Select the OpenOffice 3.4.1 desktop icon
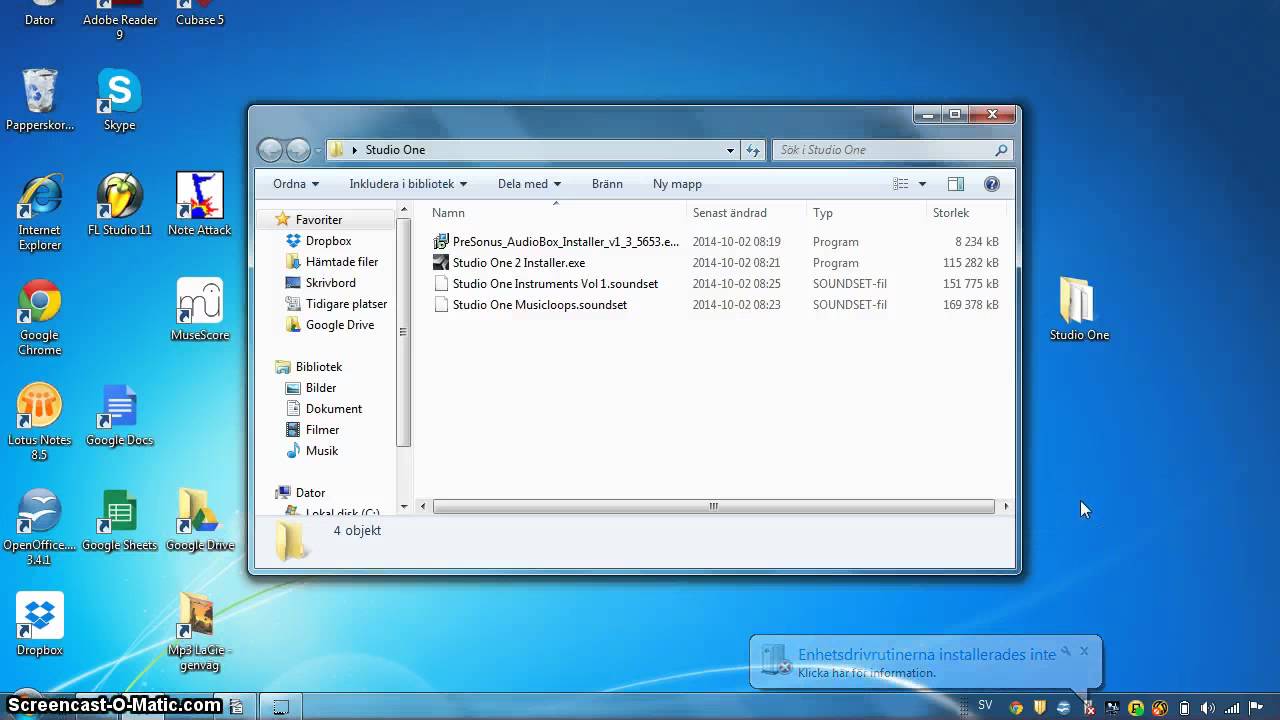 tap(40, 527)
